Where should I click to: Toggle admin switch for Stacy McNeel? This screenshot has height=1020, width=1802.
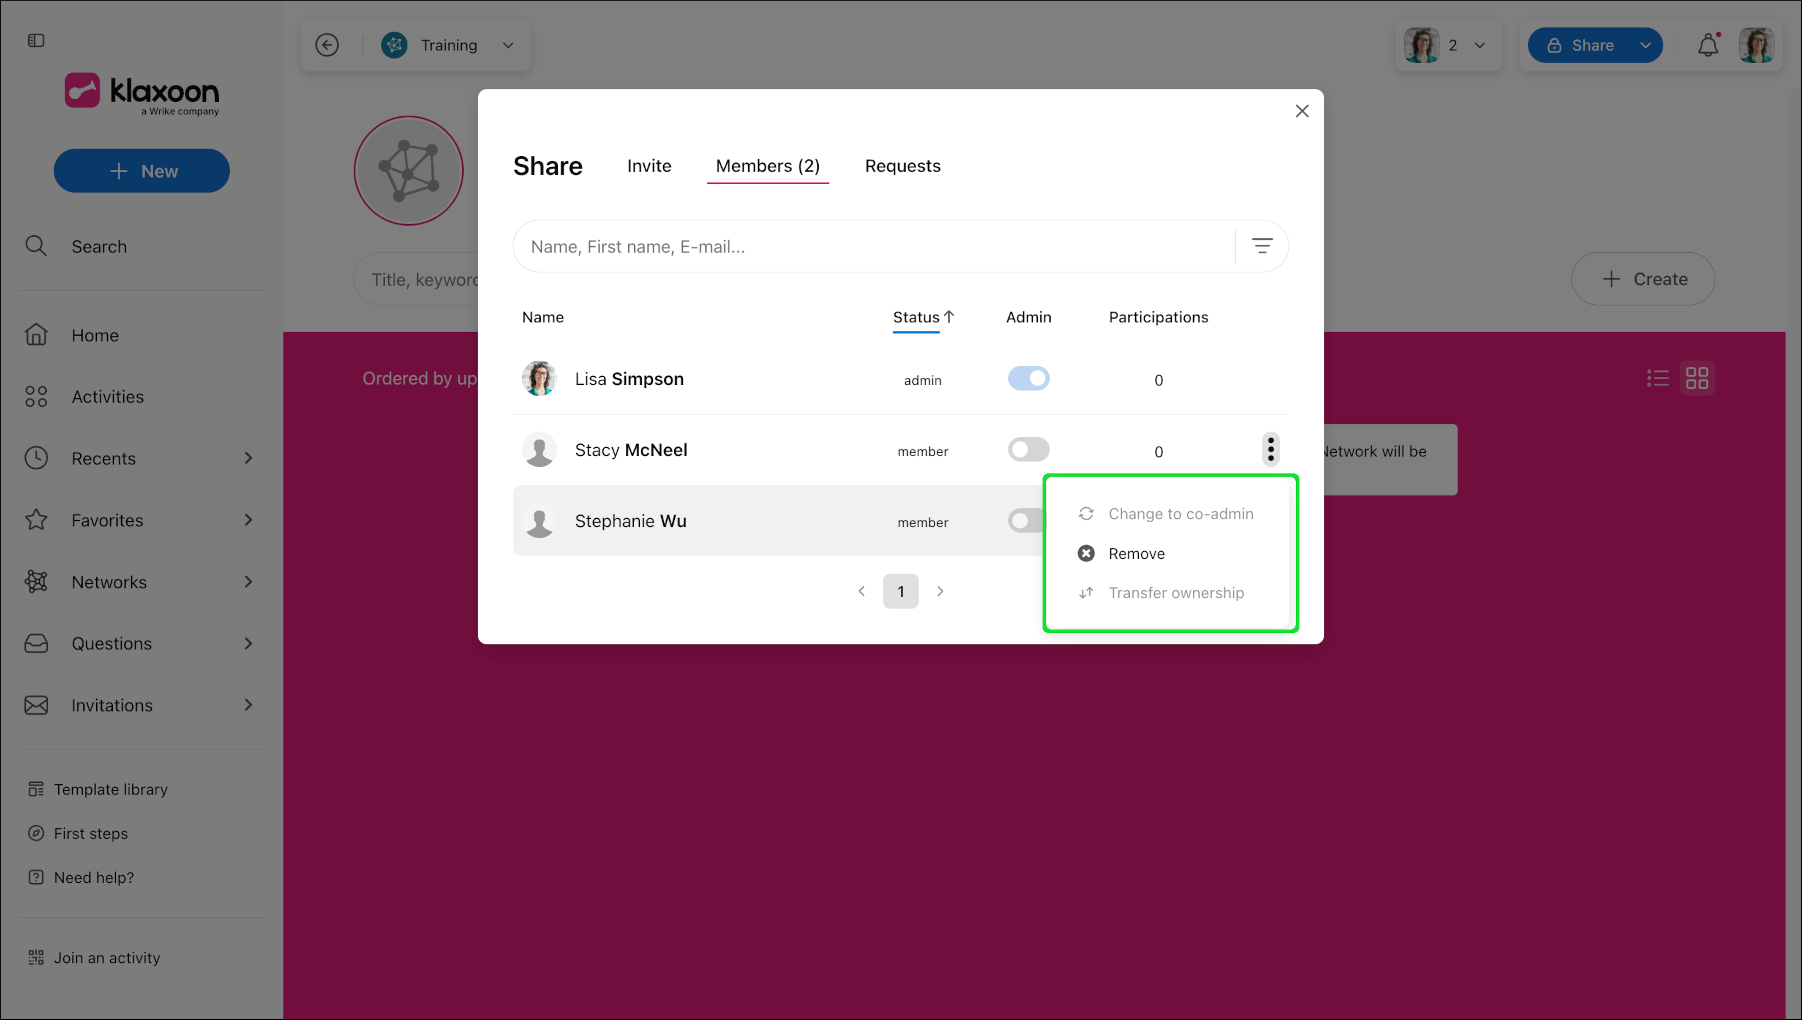click(1029, 449)
